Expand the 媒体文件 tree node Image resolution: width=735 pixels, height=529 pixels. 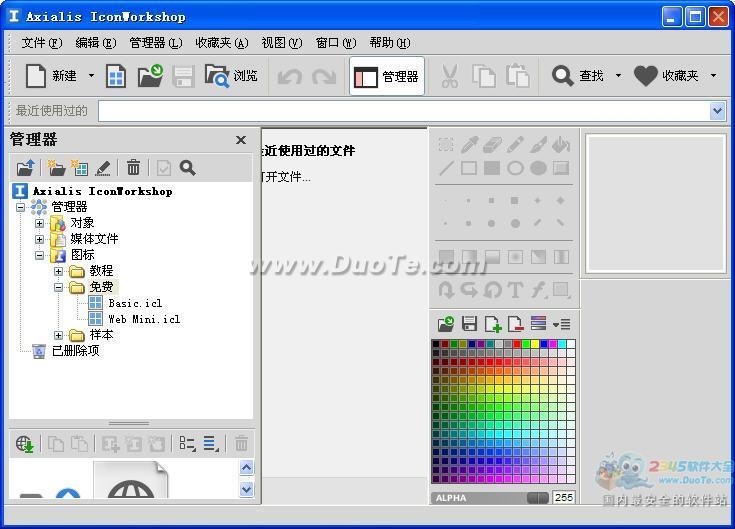[x=39, y=239]
